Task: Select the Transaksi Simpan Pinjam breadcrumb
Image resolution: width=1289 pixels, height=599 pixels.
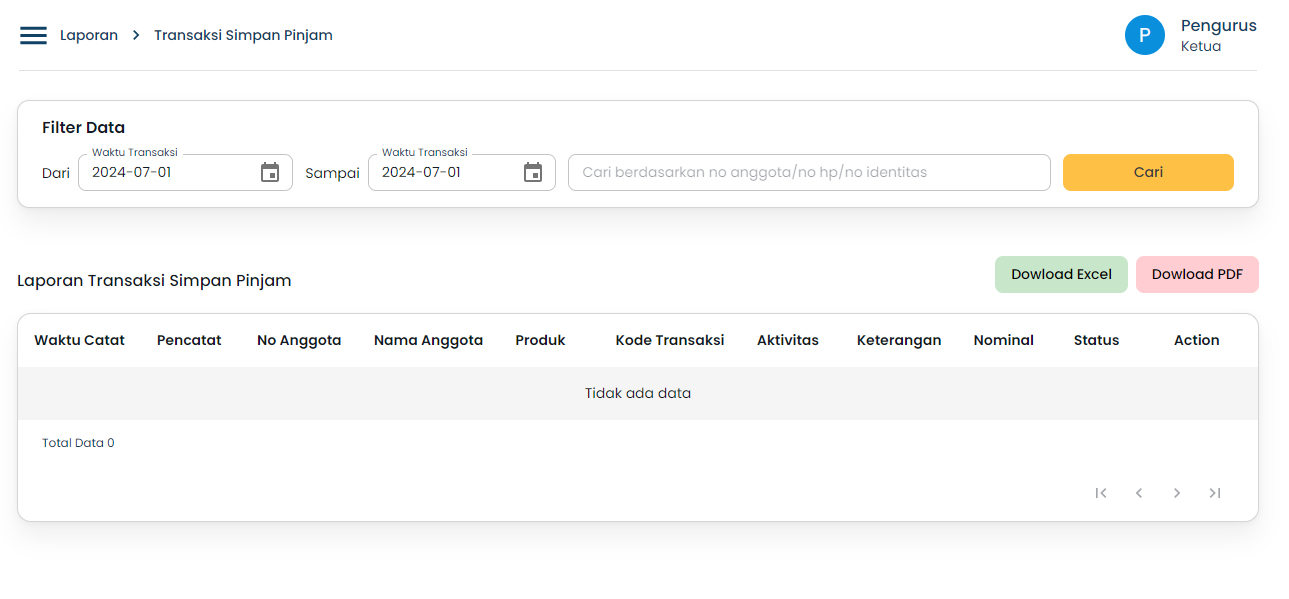Action: pos(243,34)
